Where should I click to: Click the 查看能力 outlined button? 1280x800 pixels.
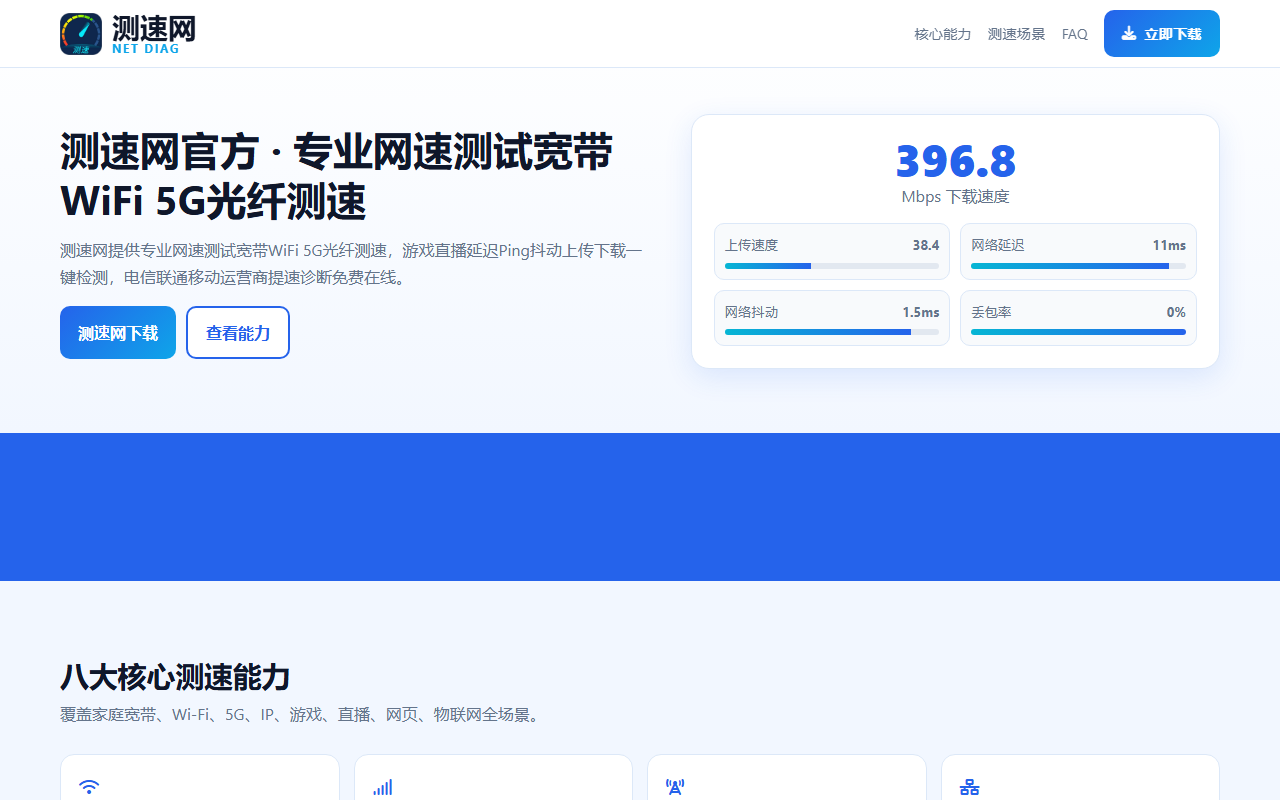[x=238, y=332]
